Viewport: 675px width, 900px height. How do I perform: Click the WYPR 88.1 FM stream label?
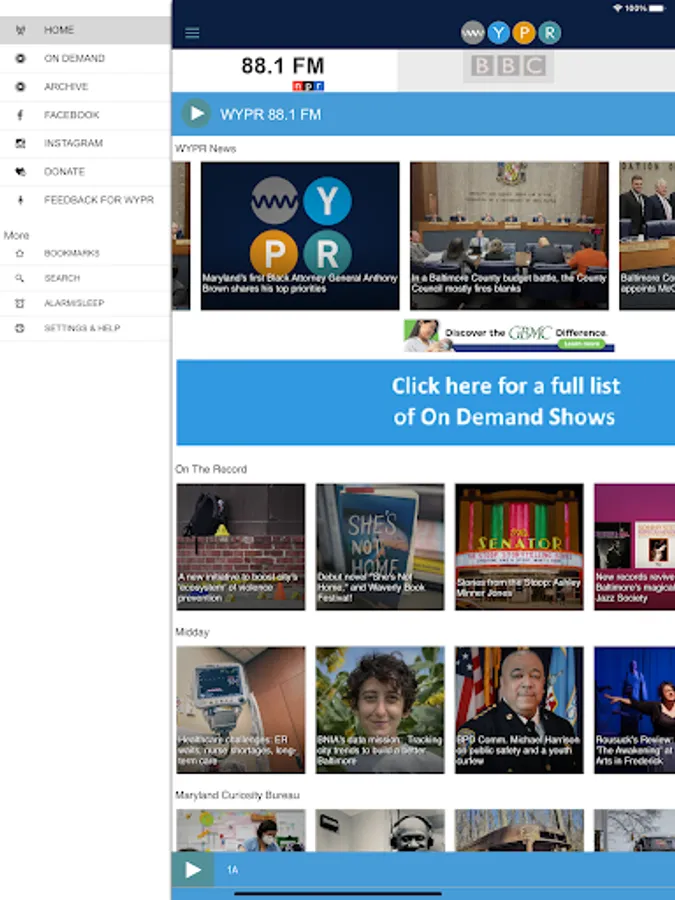click(x=270, y=114)
